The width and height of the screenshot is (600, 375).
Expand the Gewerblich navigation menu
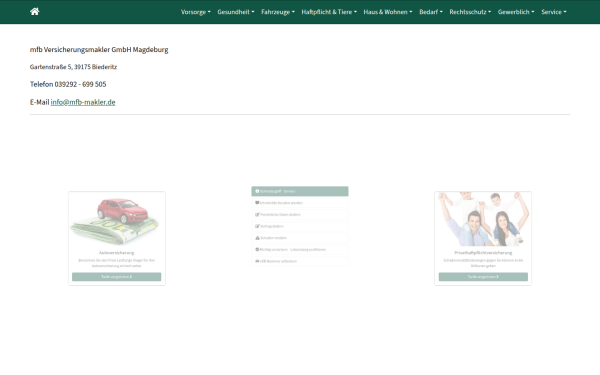516,12
